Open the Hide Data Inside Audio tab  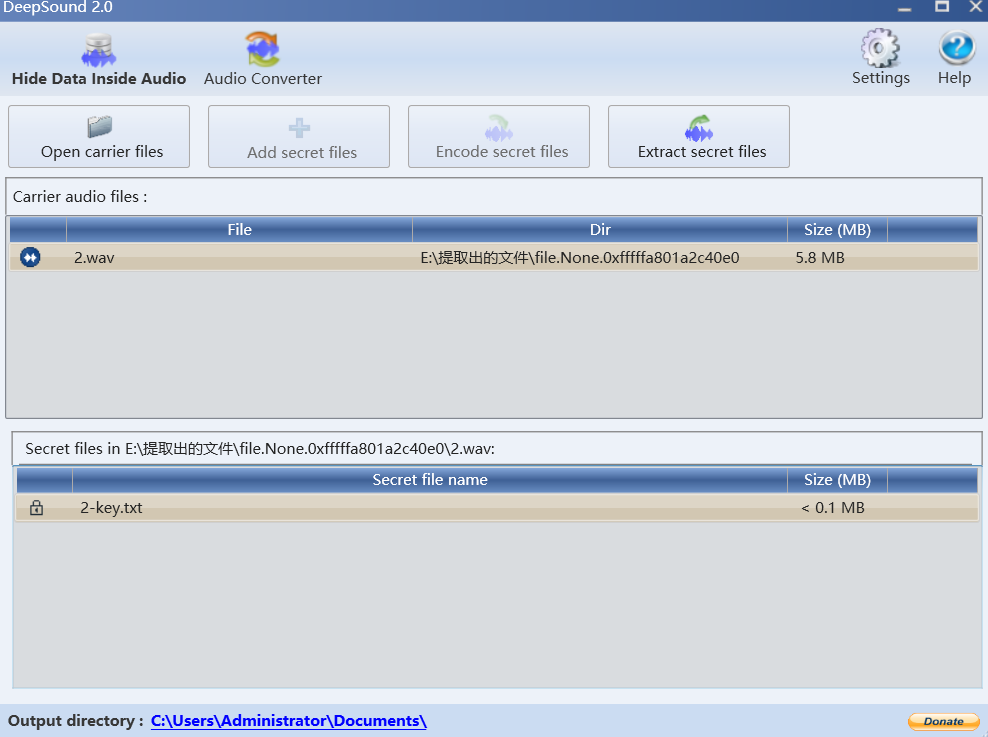[99, 60]
